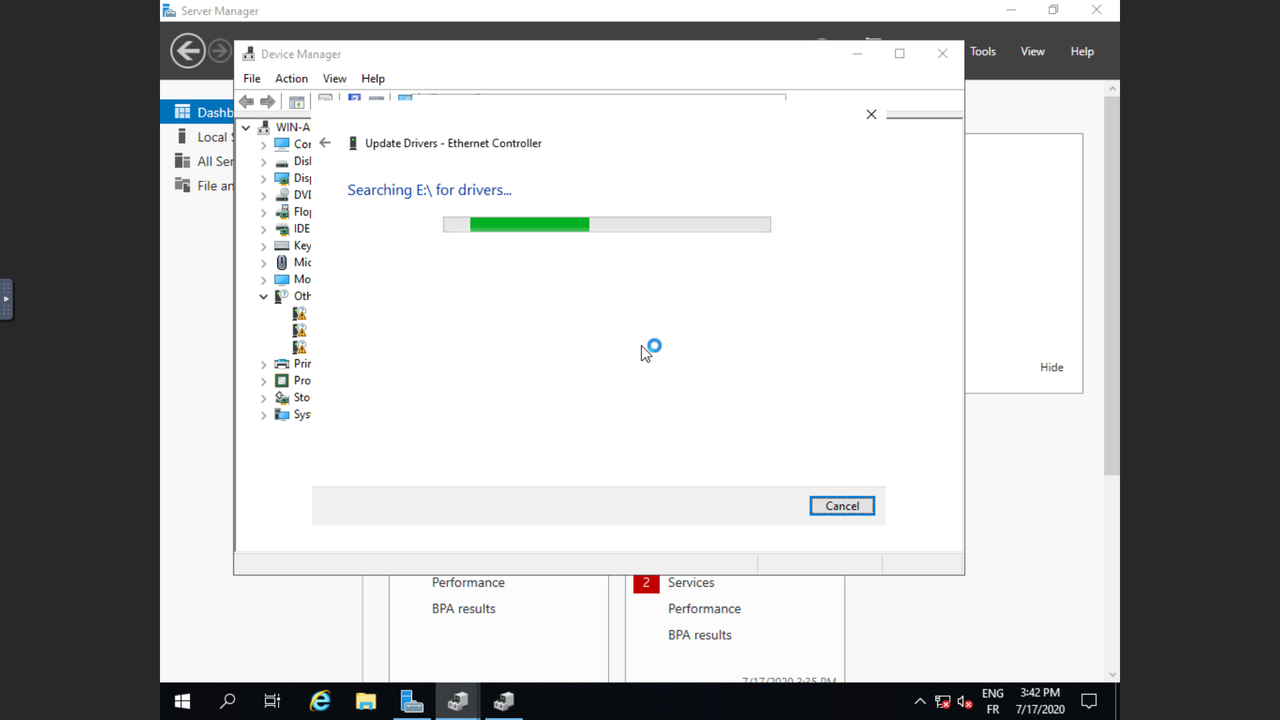Viewport: 1280px width, 720px height.
Task: Click Show/Hide Console Tree toolbar icon
Action: [x=297, y=102]
